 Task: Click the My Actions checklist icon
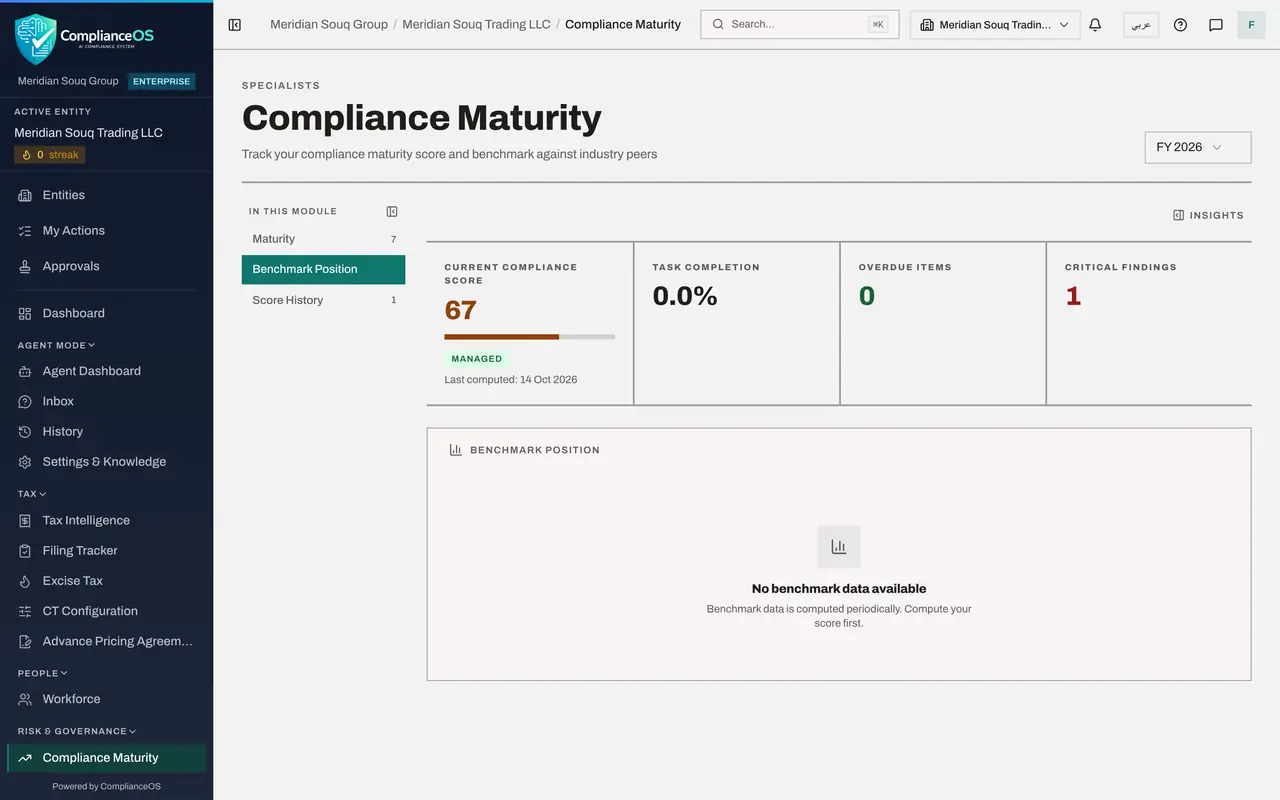pos(25,231)
